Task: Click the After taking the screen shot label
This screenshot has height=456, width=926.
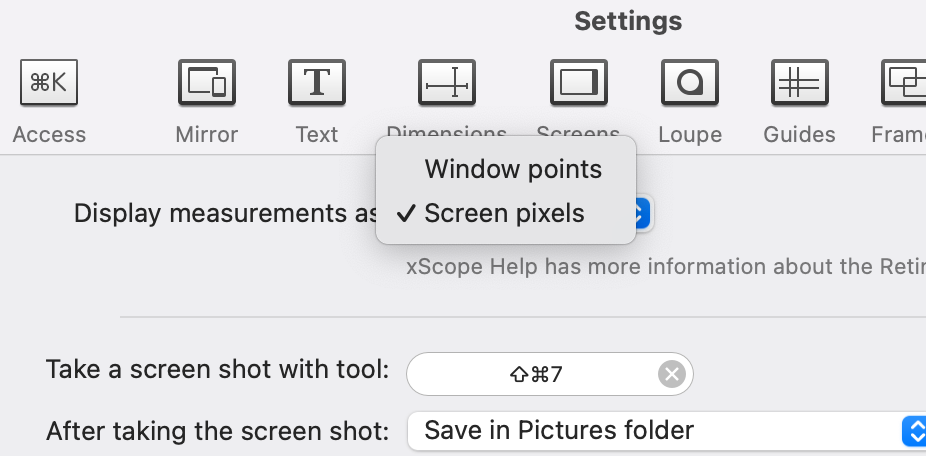Action: 217,431
